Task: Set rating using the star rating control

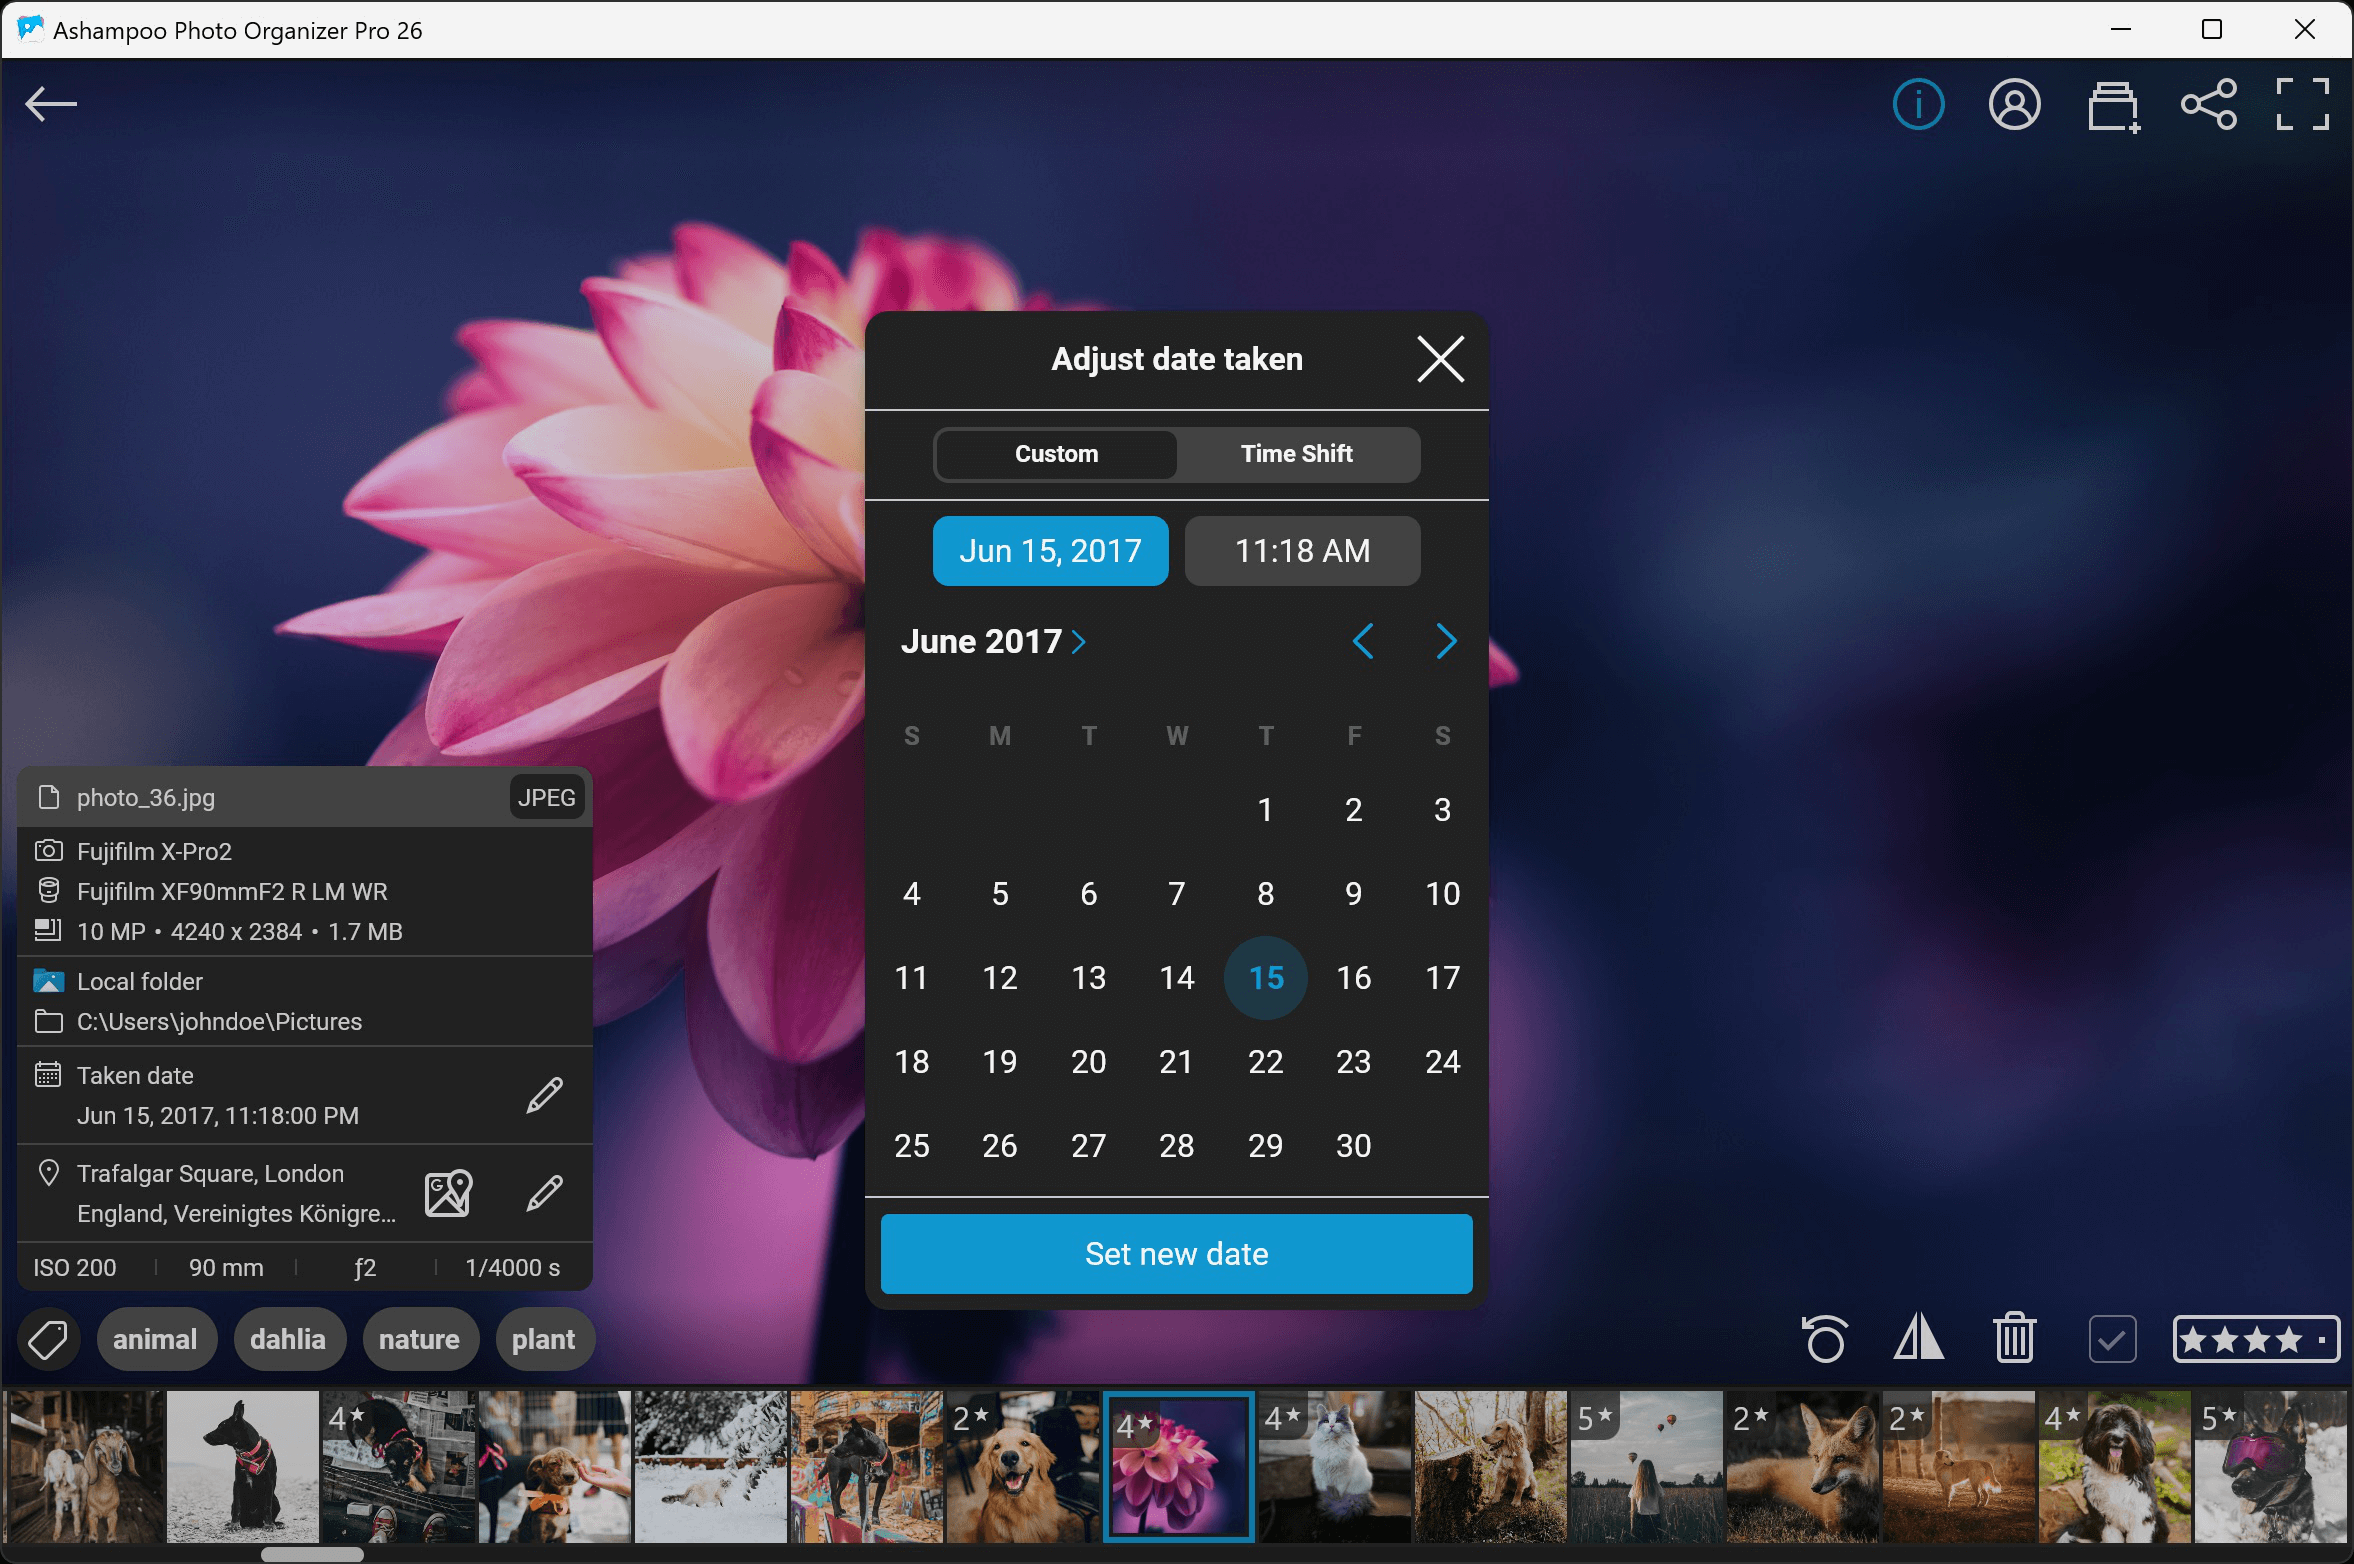Action: pos(2256,1338)
